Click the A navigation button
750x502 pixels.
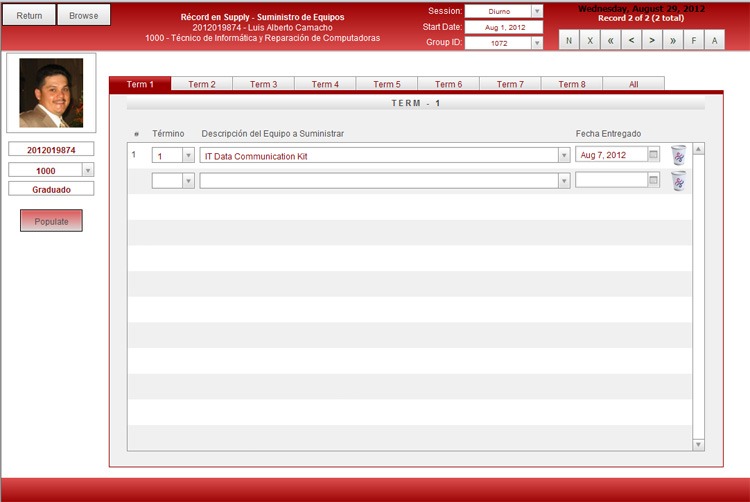click(x=714, y=40)
